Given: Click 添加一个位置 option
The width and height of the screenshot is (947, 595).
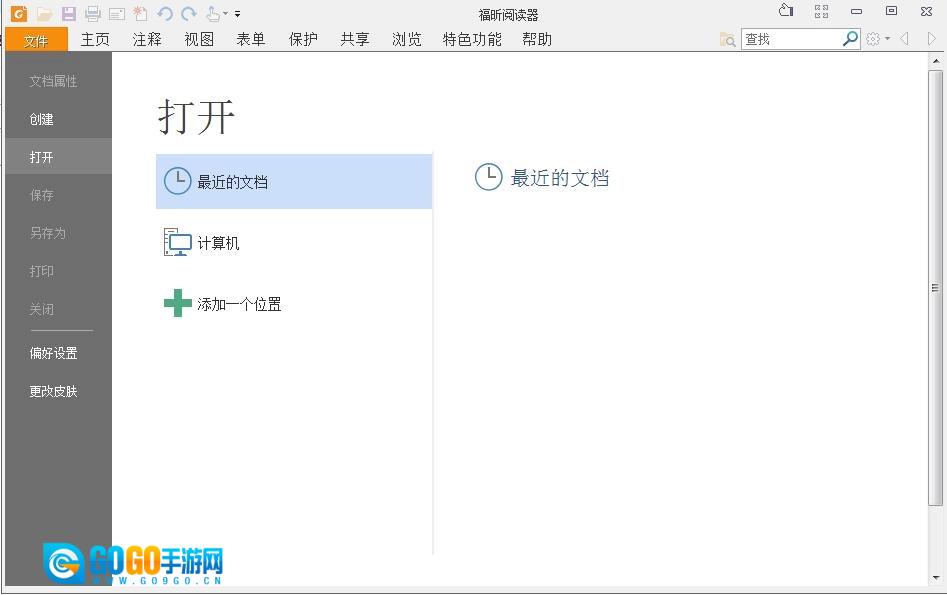Looking at the screenshot, I should [x=294, y=303].
